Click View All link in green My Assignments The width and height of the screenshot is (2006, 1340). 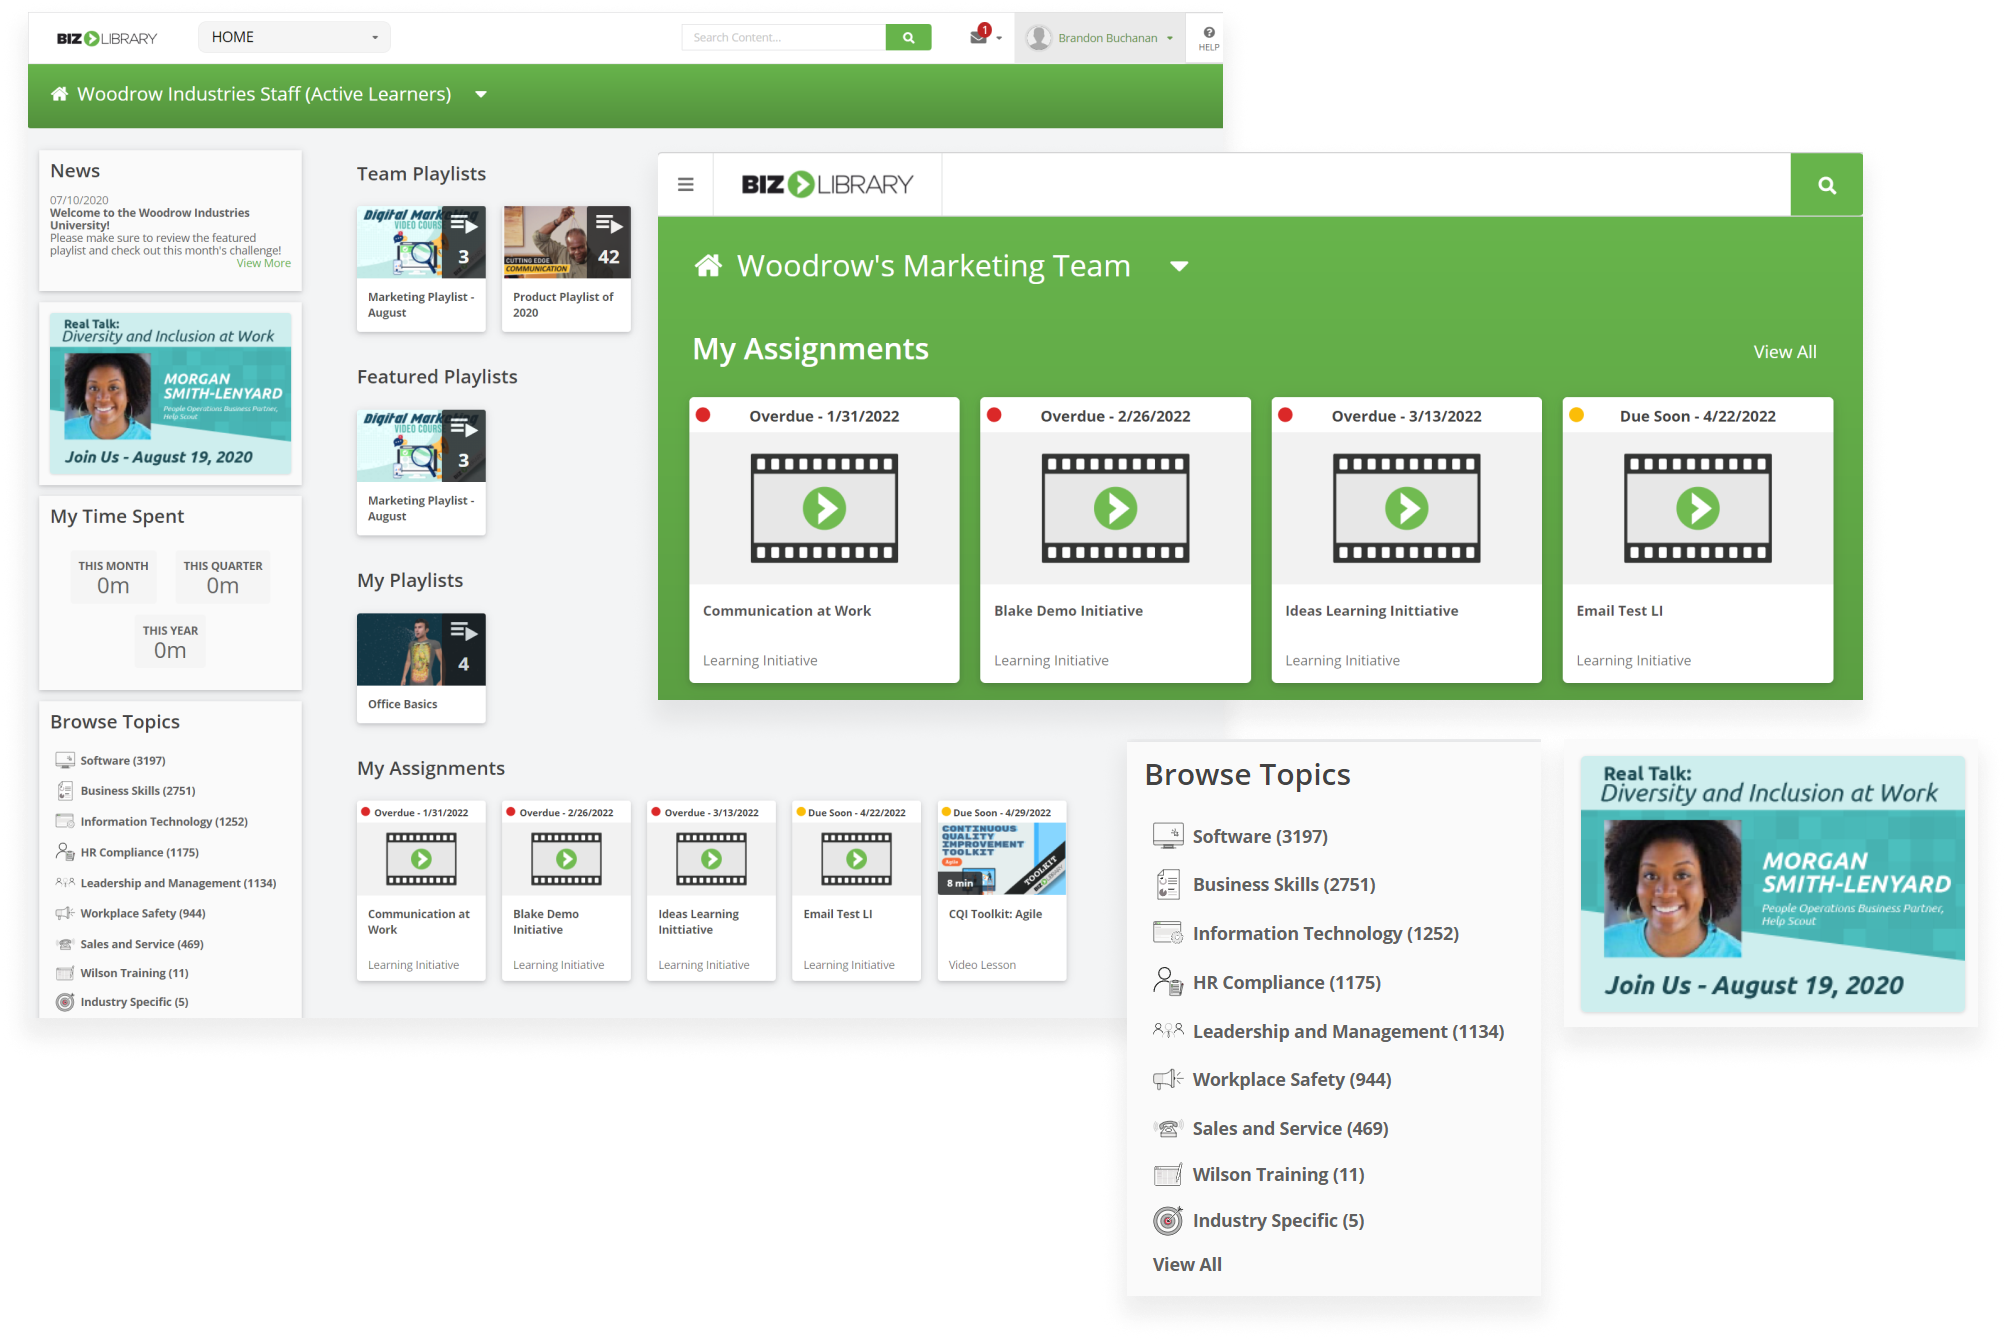[1785, 352]
